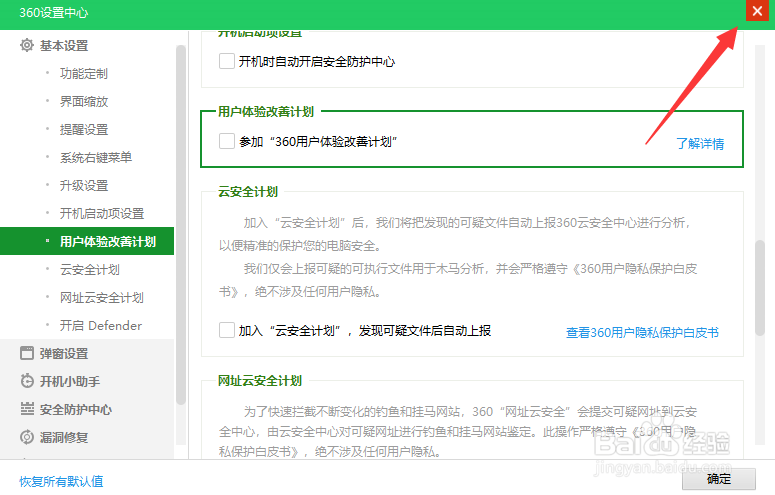Click the sidebar vertical scrollbar
775x495 pixels.
click(x=181, y=225)
